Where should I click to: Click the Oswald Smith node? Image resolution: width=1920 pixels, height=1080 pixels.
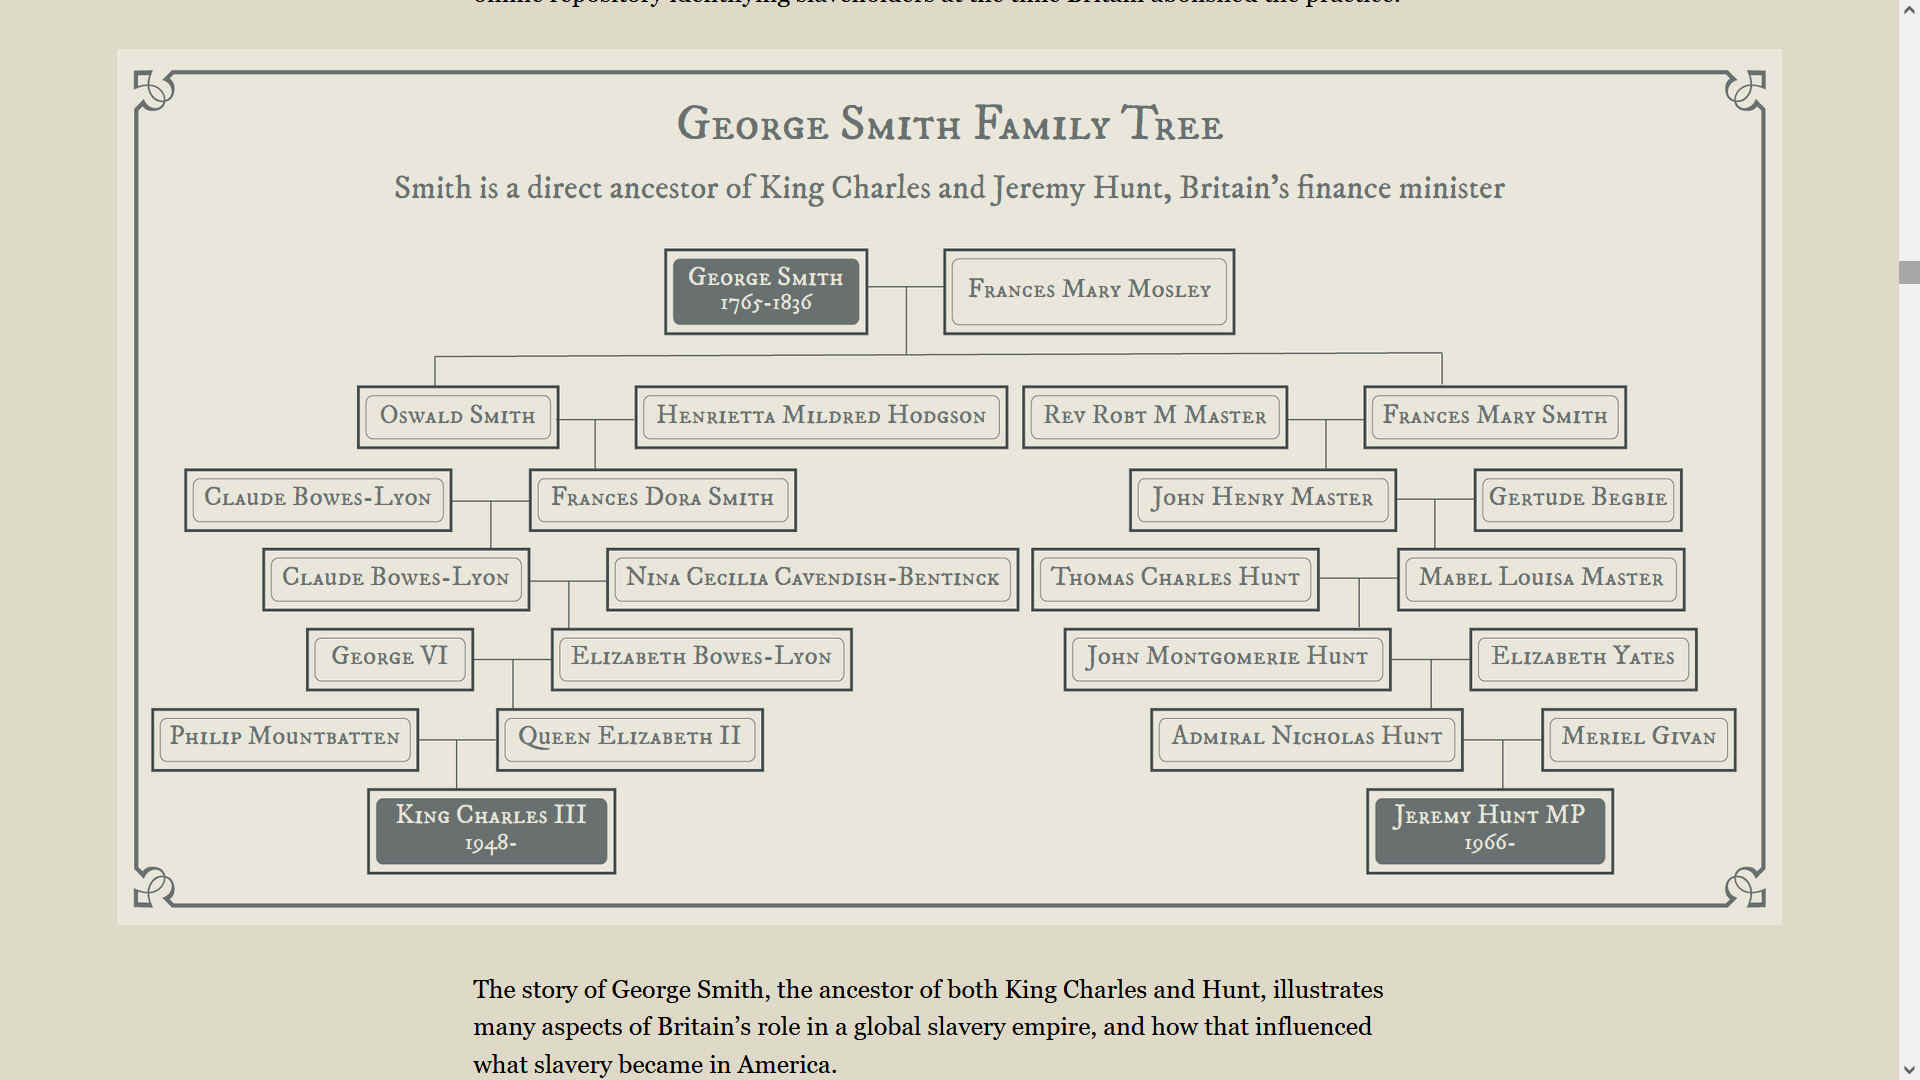click(458, 416)
